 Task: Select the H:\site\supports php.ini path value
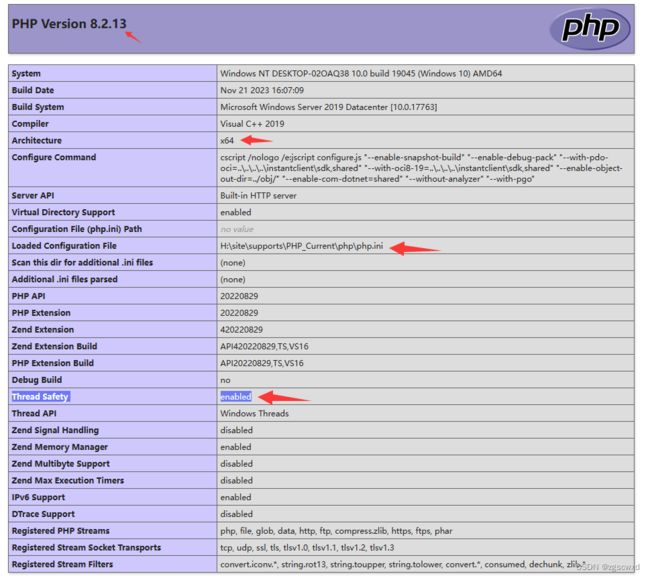coord(301,245)
